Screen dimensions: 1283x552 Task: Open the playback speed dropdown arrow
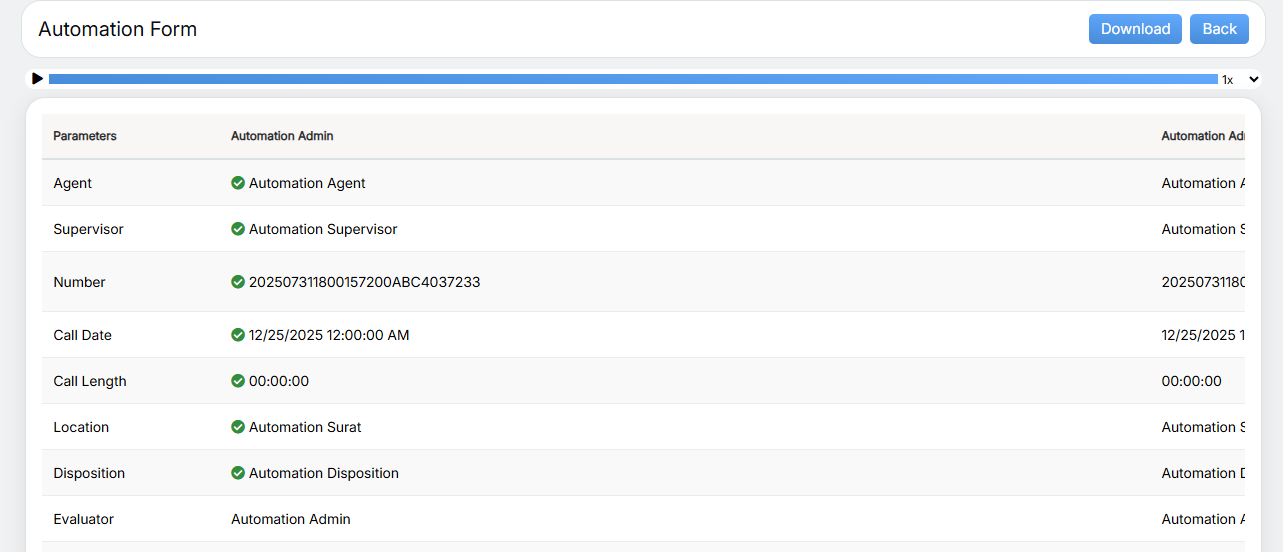(1254, 79)
